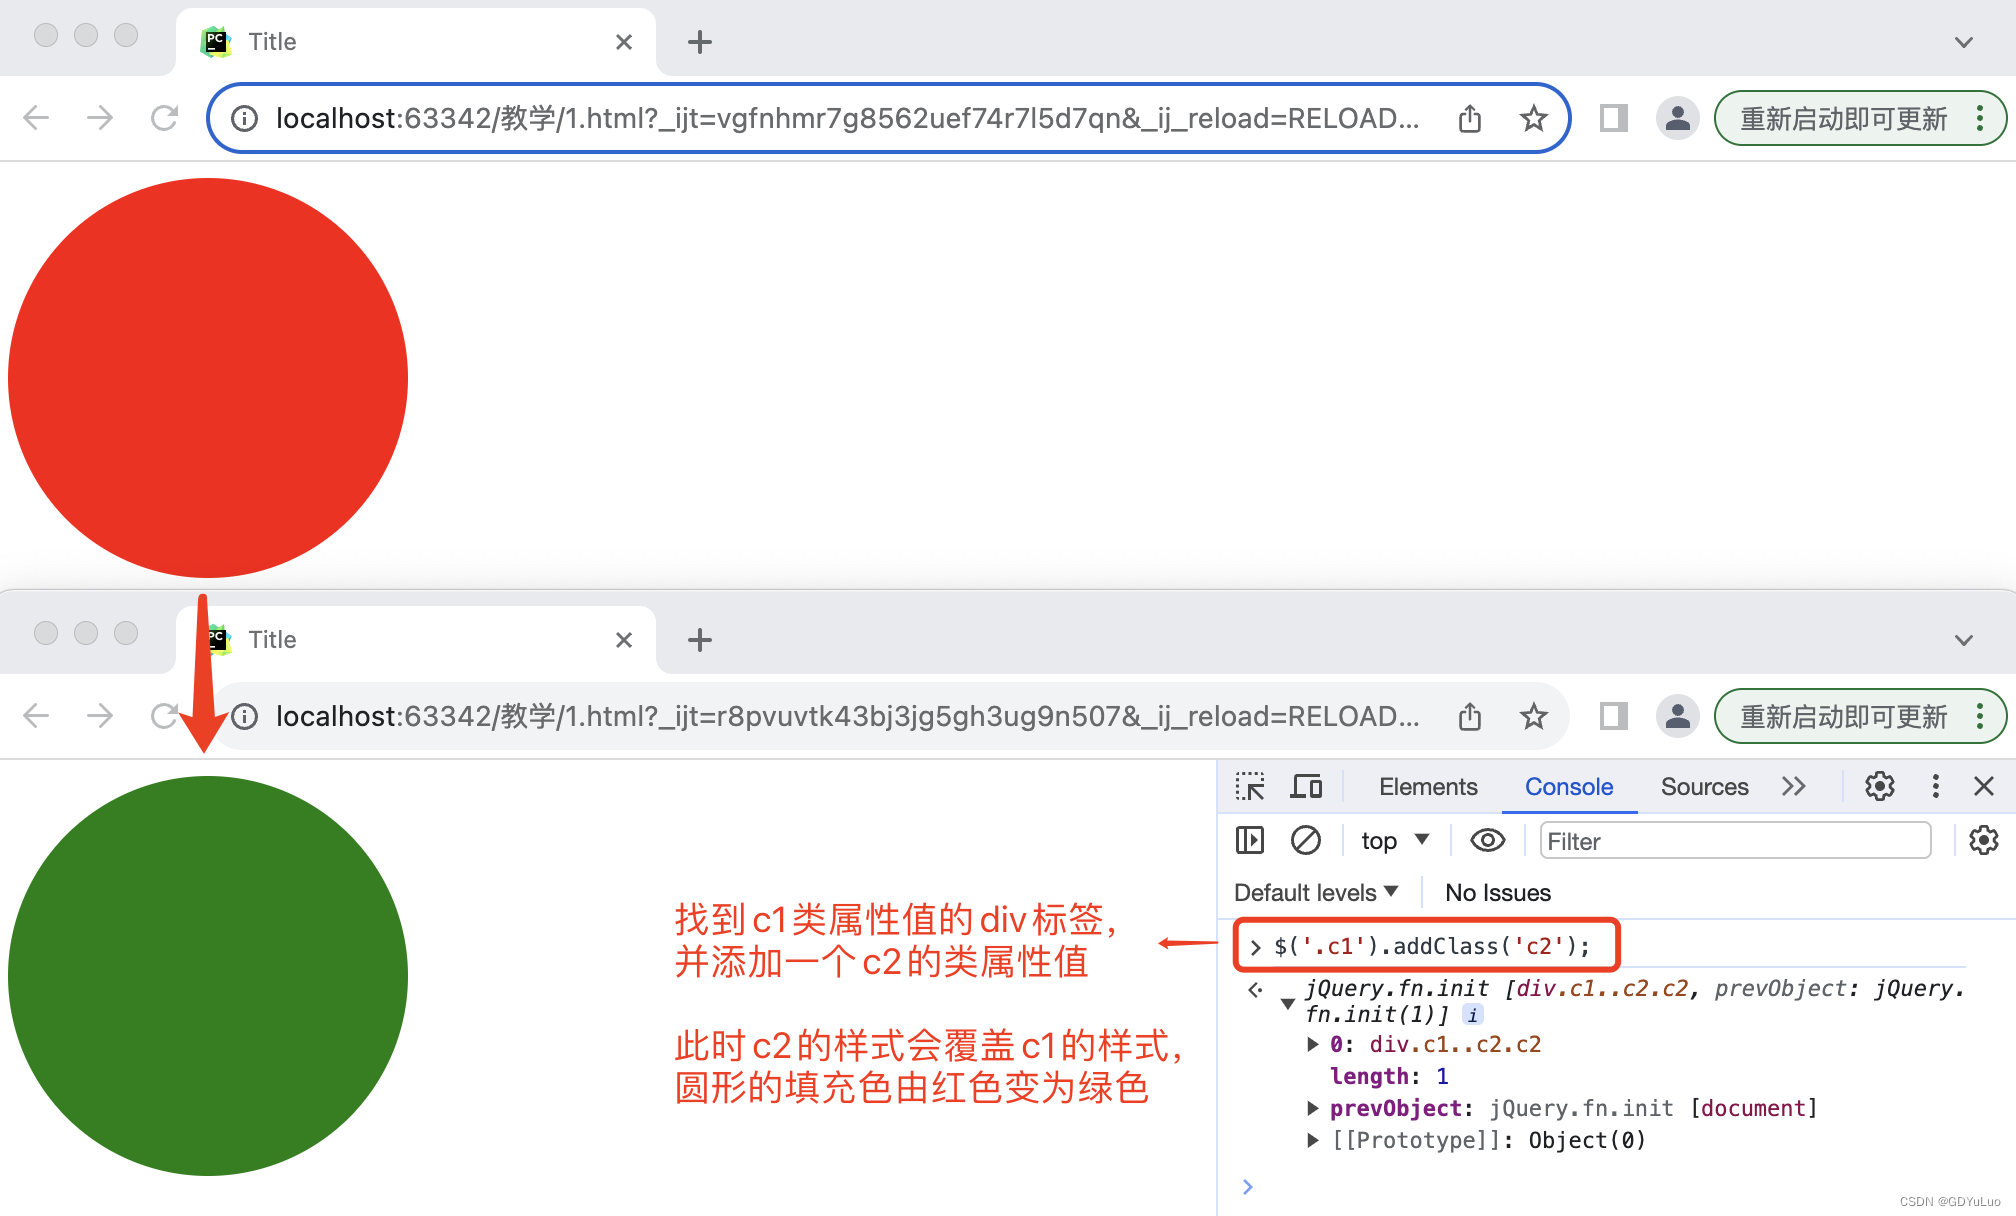Screen dimensions: 2016x1216
Task: Open the Default levels dropdown
Action: [1315, 893]
